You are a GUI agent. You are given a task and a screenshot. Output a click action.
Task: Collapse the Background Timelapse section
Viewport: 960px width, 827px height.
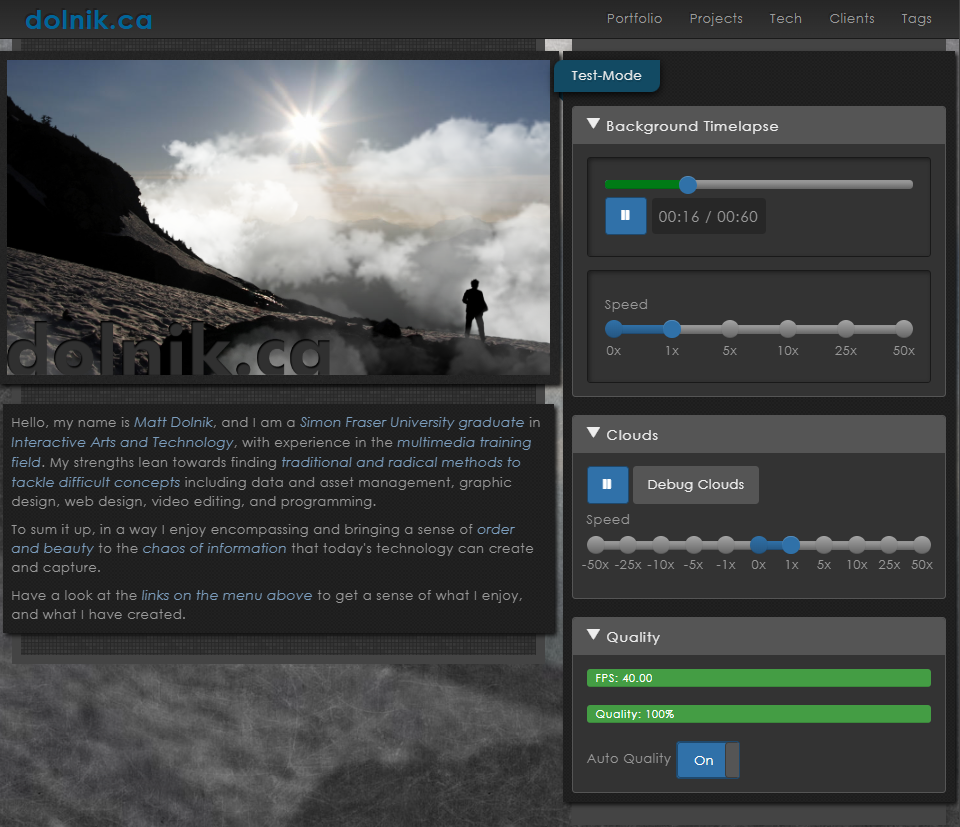click(593, 125)
